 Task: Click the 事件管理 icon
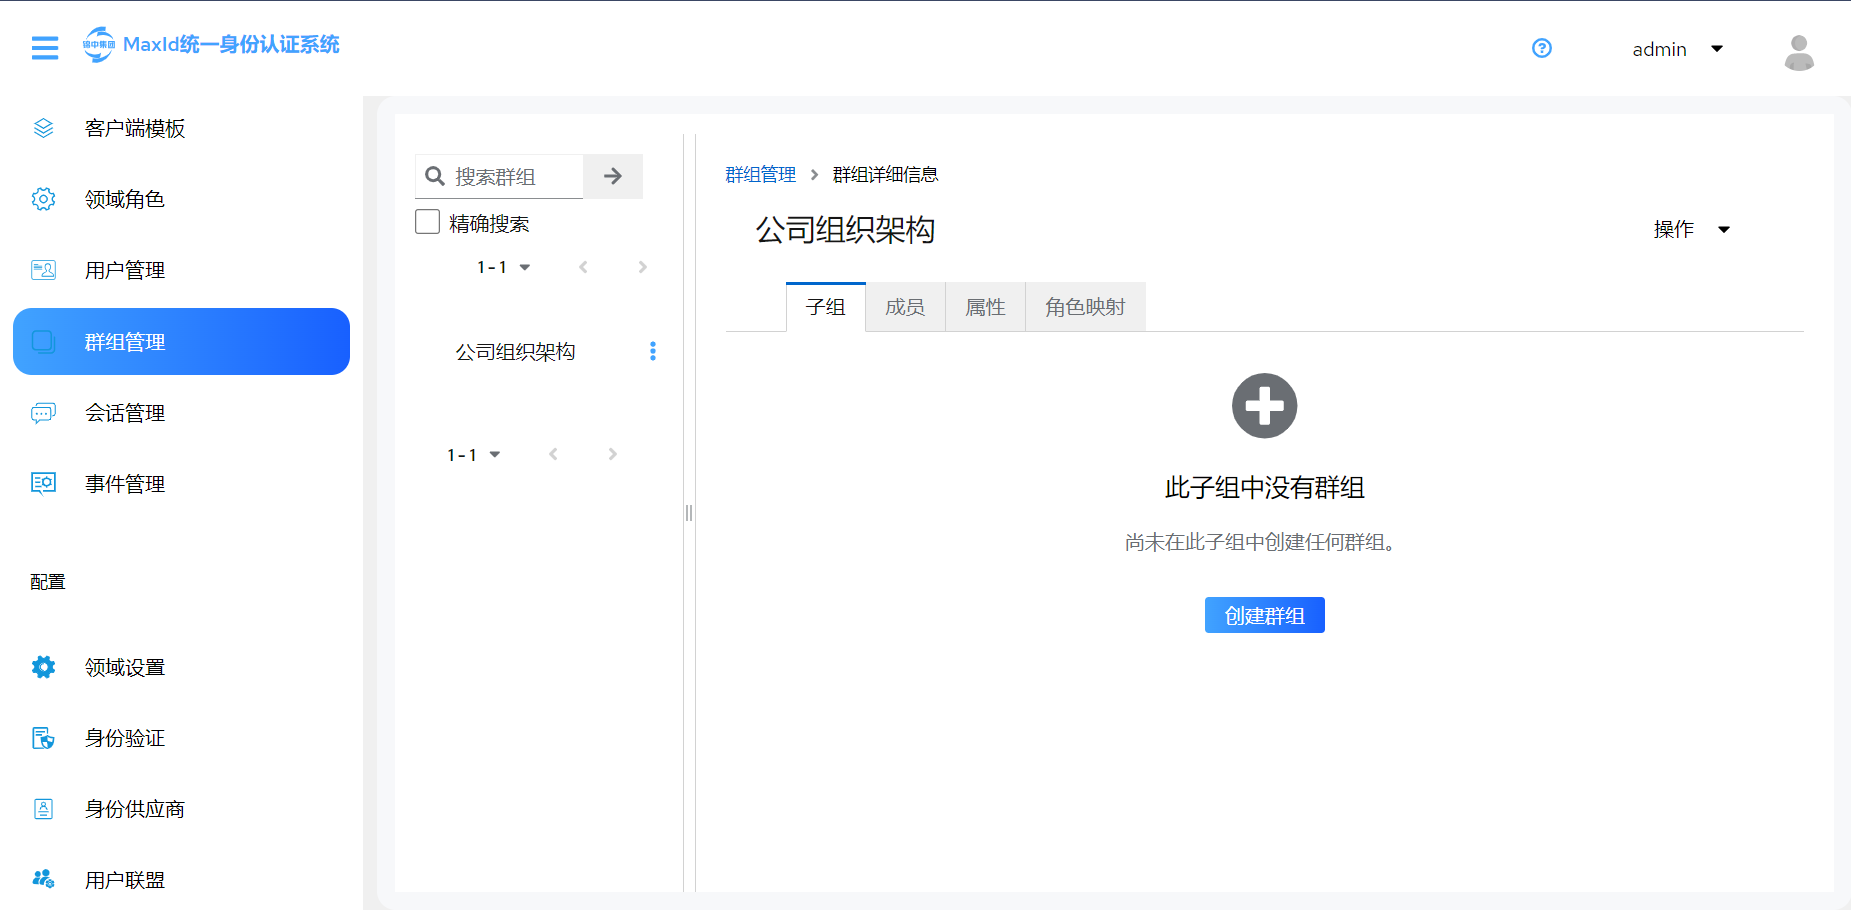[x=43, y=484]
